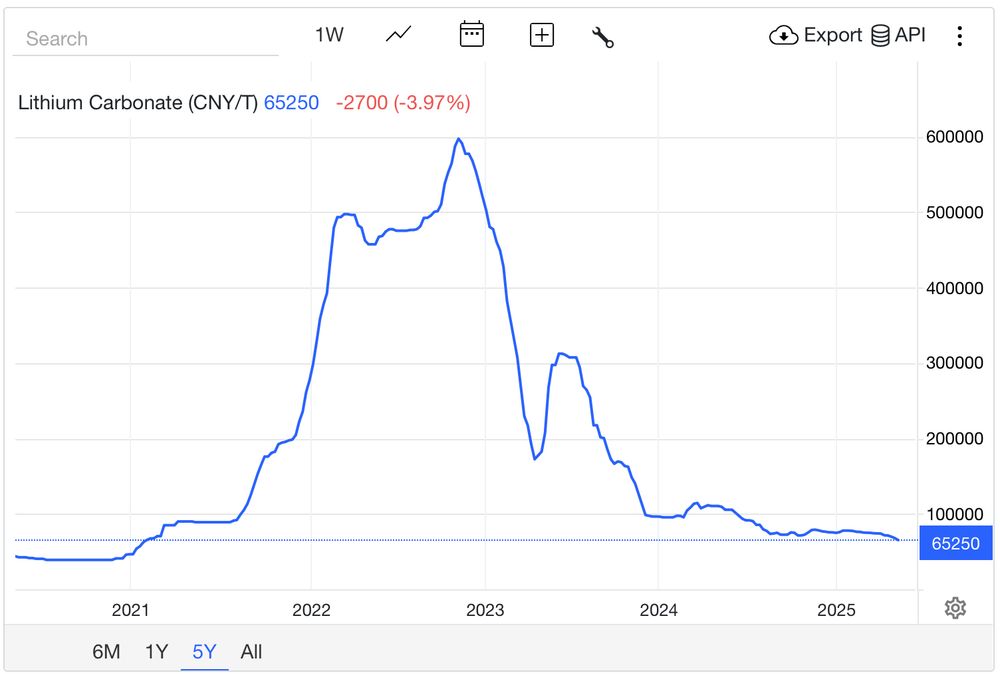Click the 2024 year axis label
The height and width of the screenshot is (674, 1000).
[658, 610]
